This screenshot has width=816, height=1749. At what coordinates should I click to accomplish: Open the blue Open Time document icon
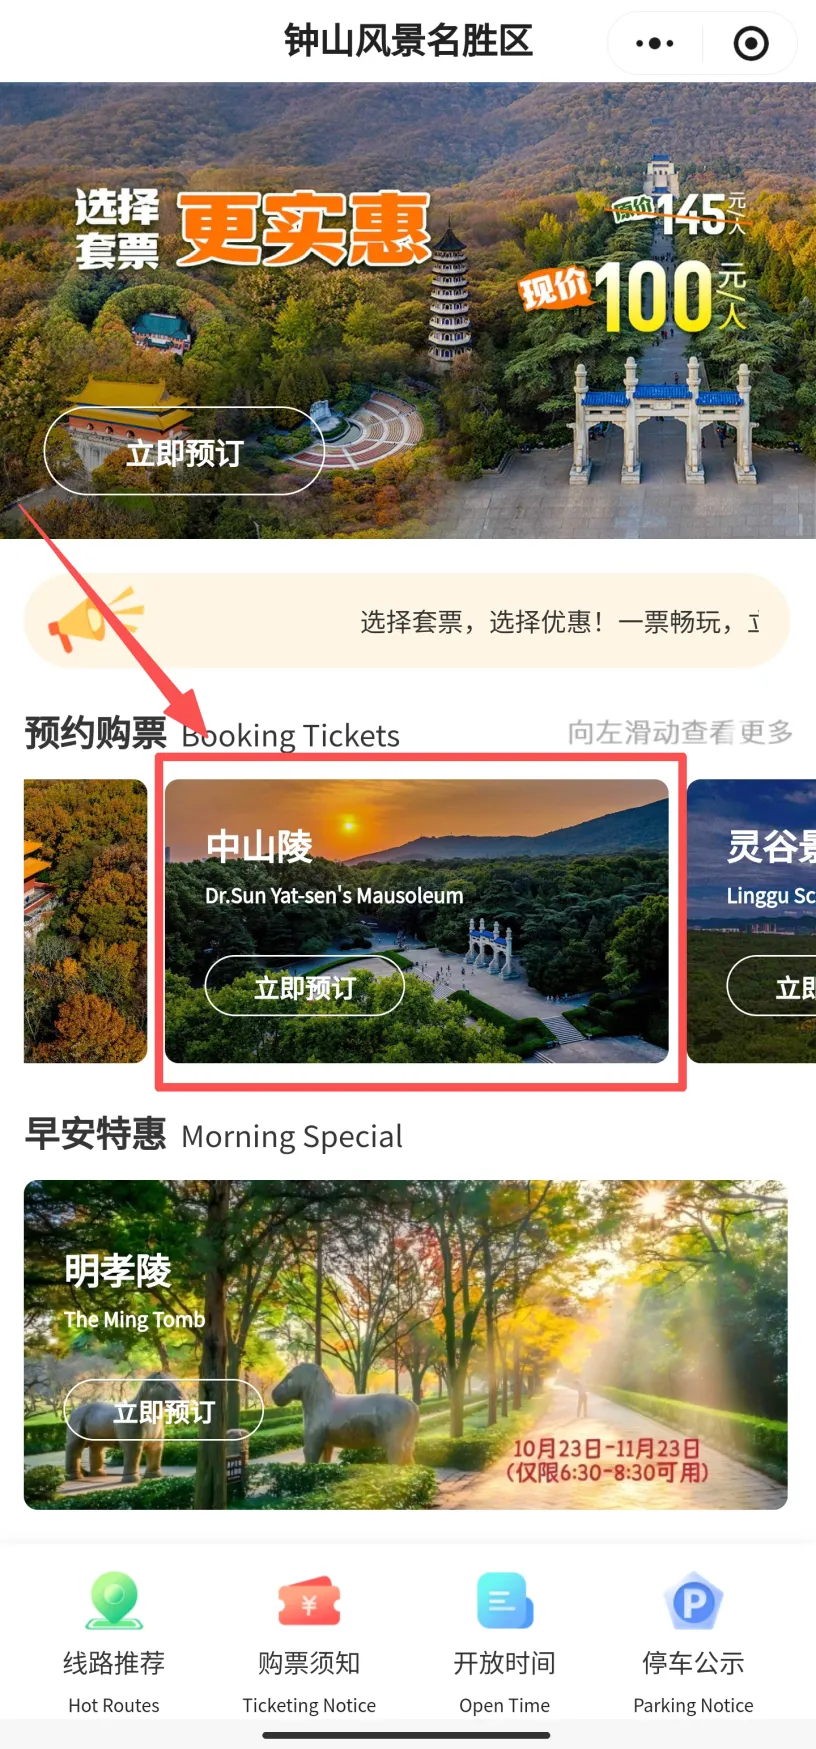pyautogui.click(x=505, y=1601)
